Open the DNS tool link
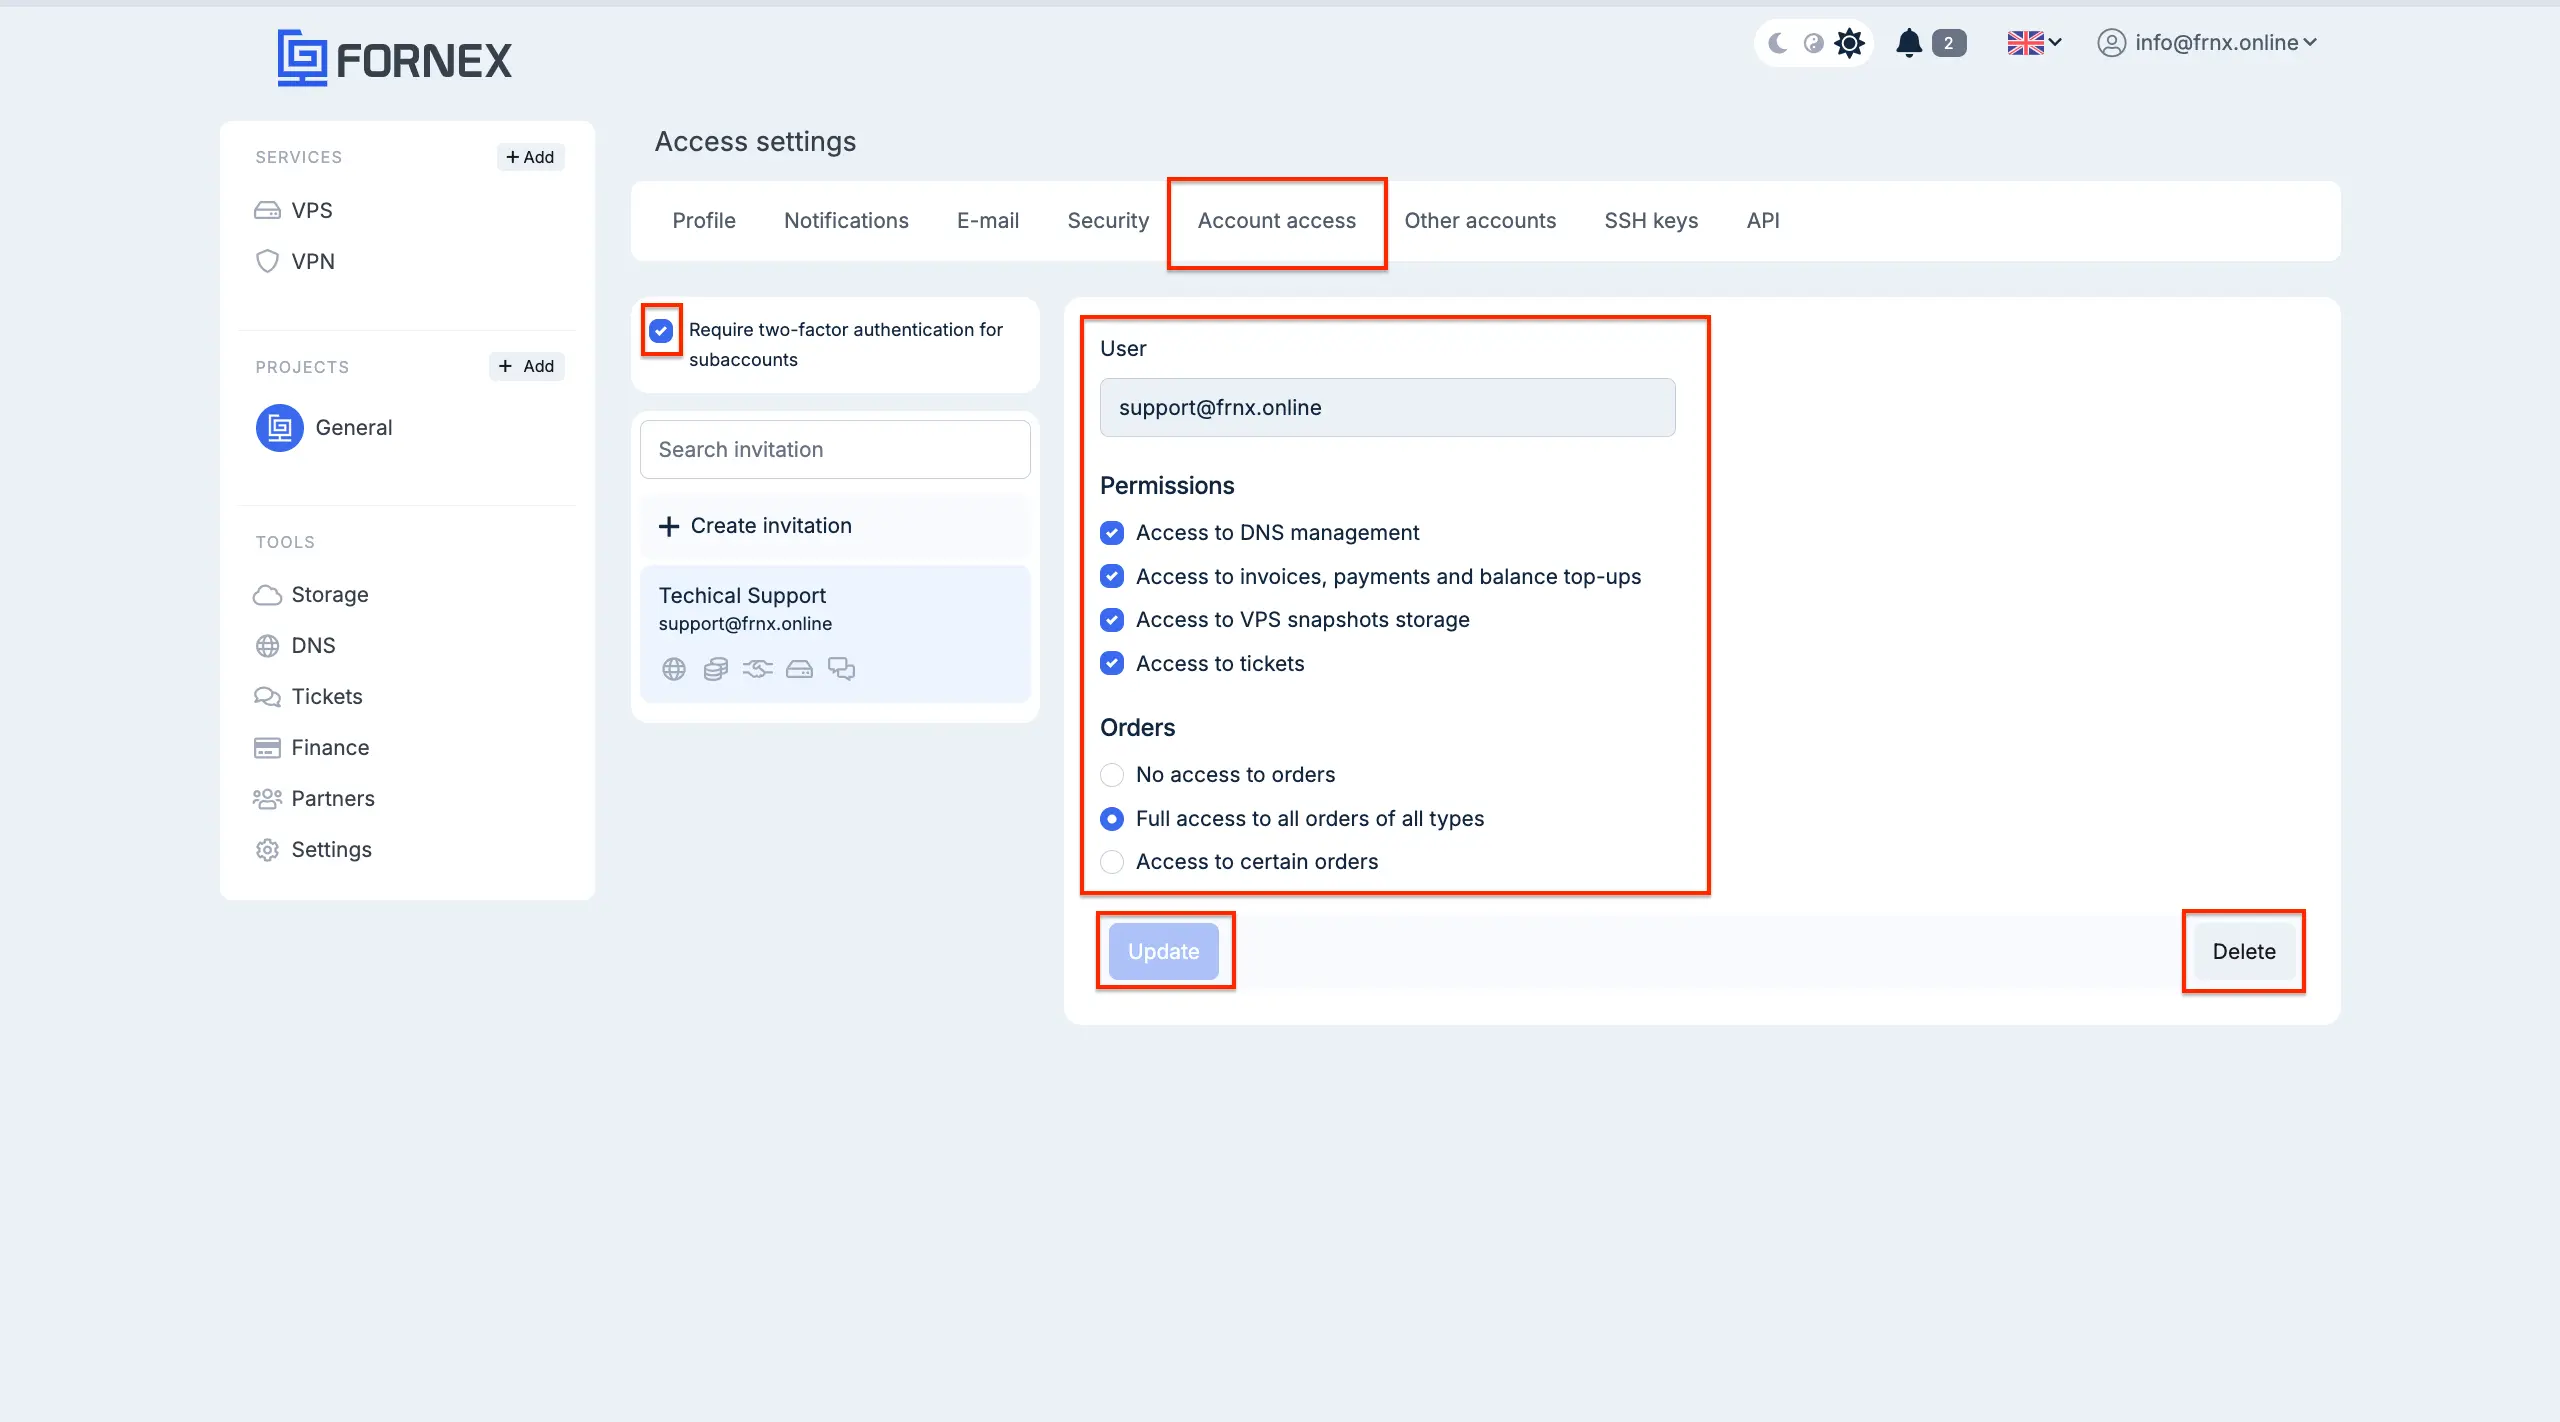This screenshot has width=2560, height=1422. [313, 646]
